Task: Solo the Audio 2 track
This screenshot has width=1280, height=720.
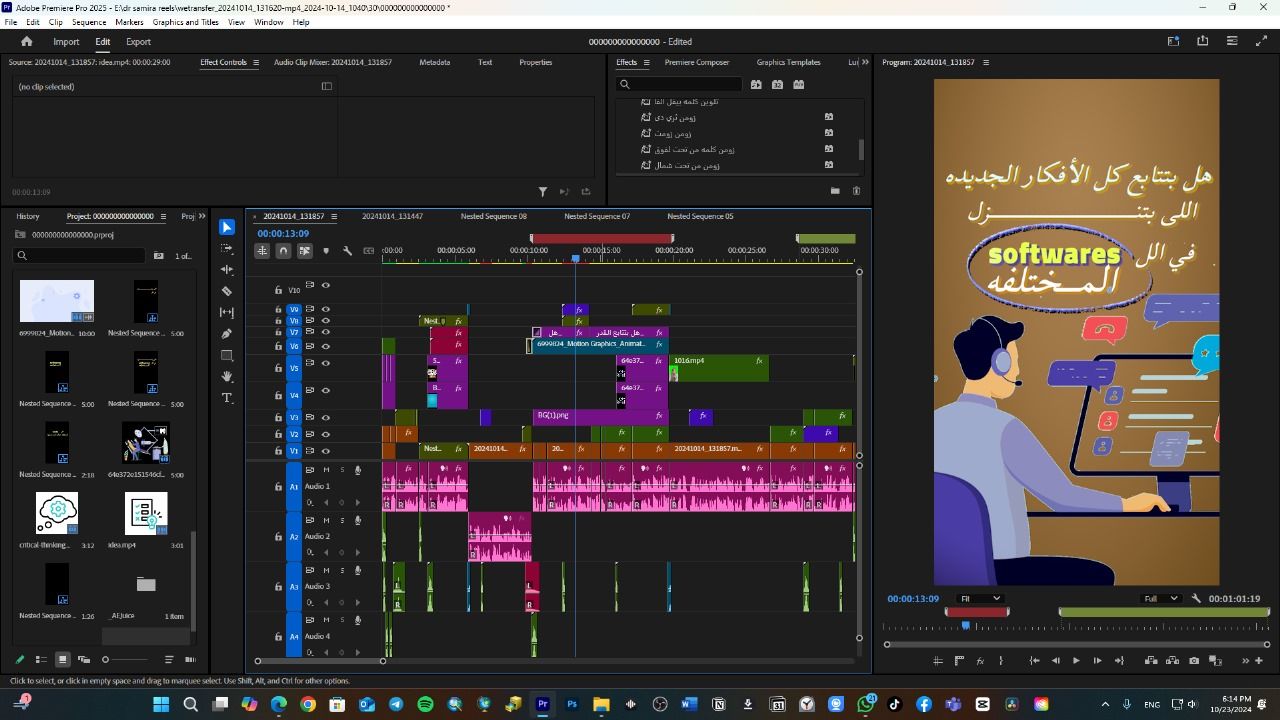Action: coord(342,520)
